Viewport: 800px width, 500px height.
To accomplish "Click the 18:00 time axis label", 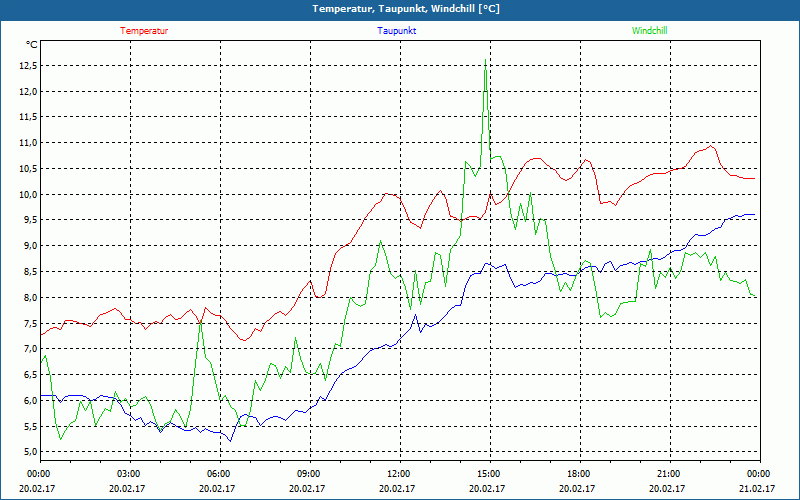I will [580, 473].
